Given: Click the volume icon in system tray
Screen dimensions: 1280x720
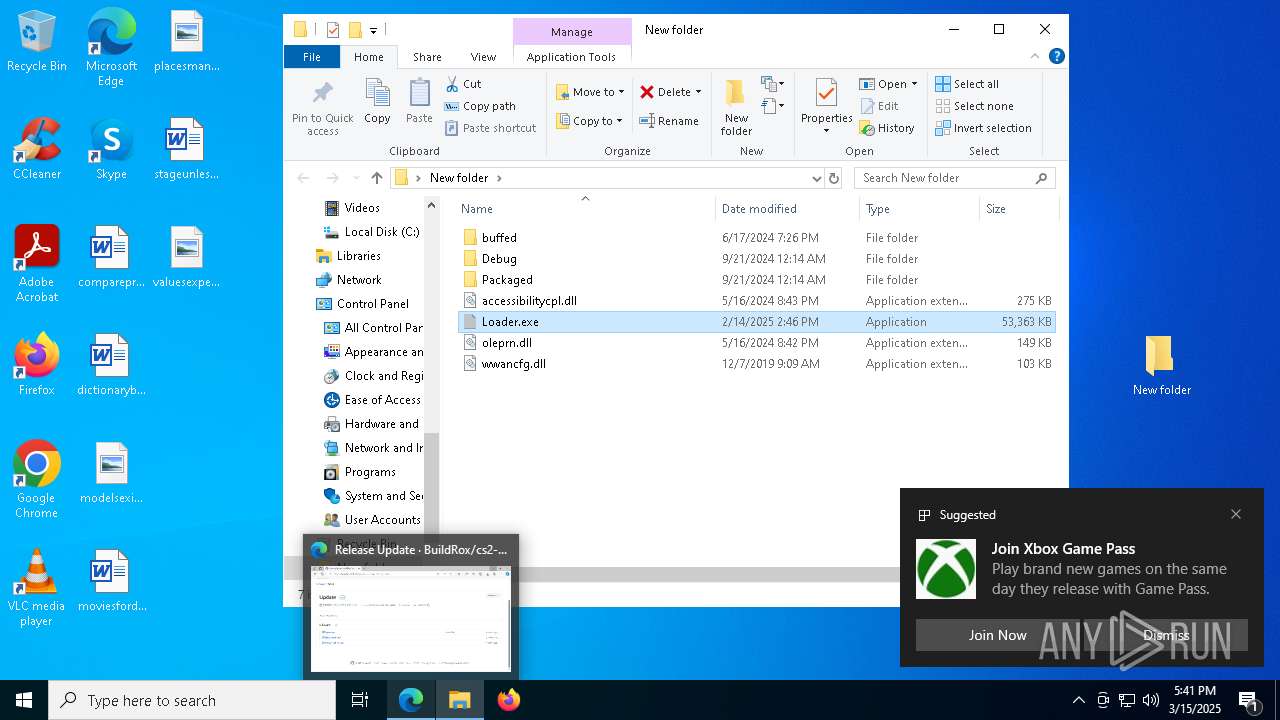Looking at the screenshot, I should (1151, 700).
